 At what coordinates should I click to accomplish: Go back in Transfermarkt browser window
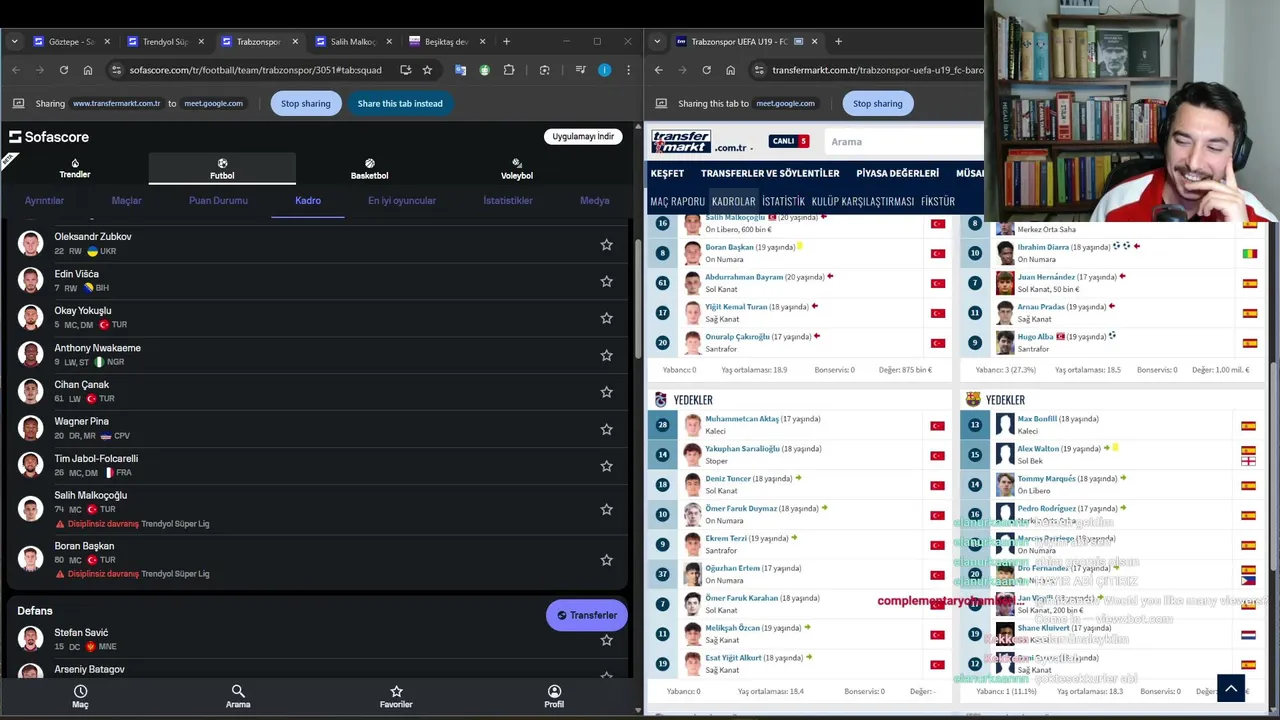tap(658, 70)
